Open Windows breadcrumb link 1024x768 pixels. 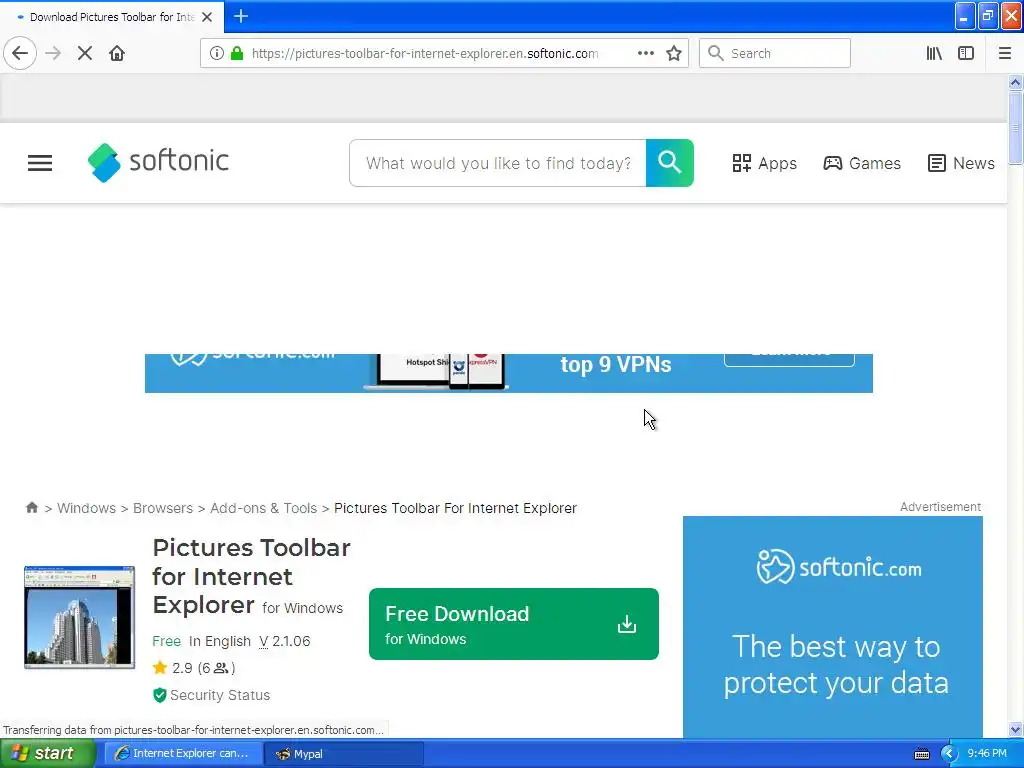86,508
